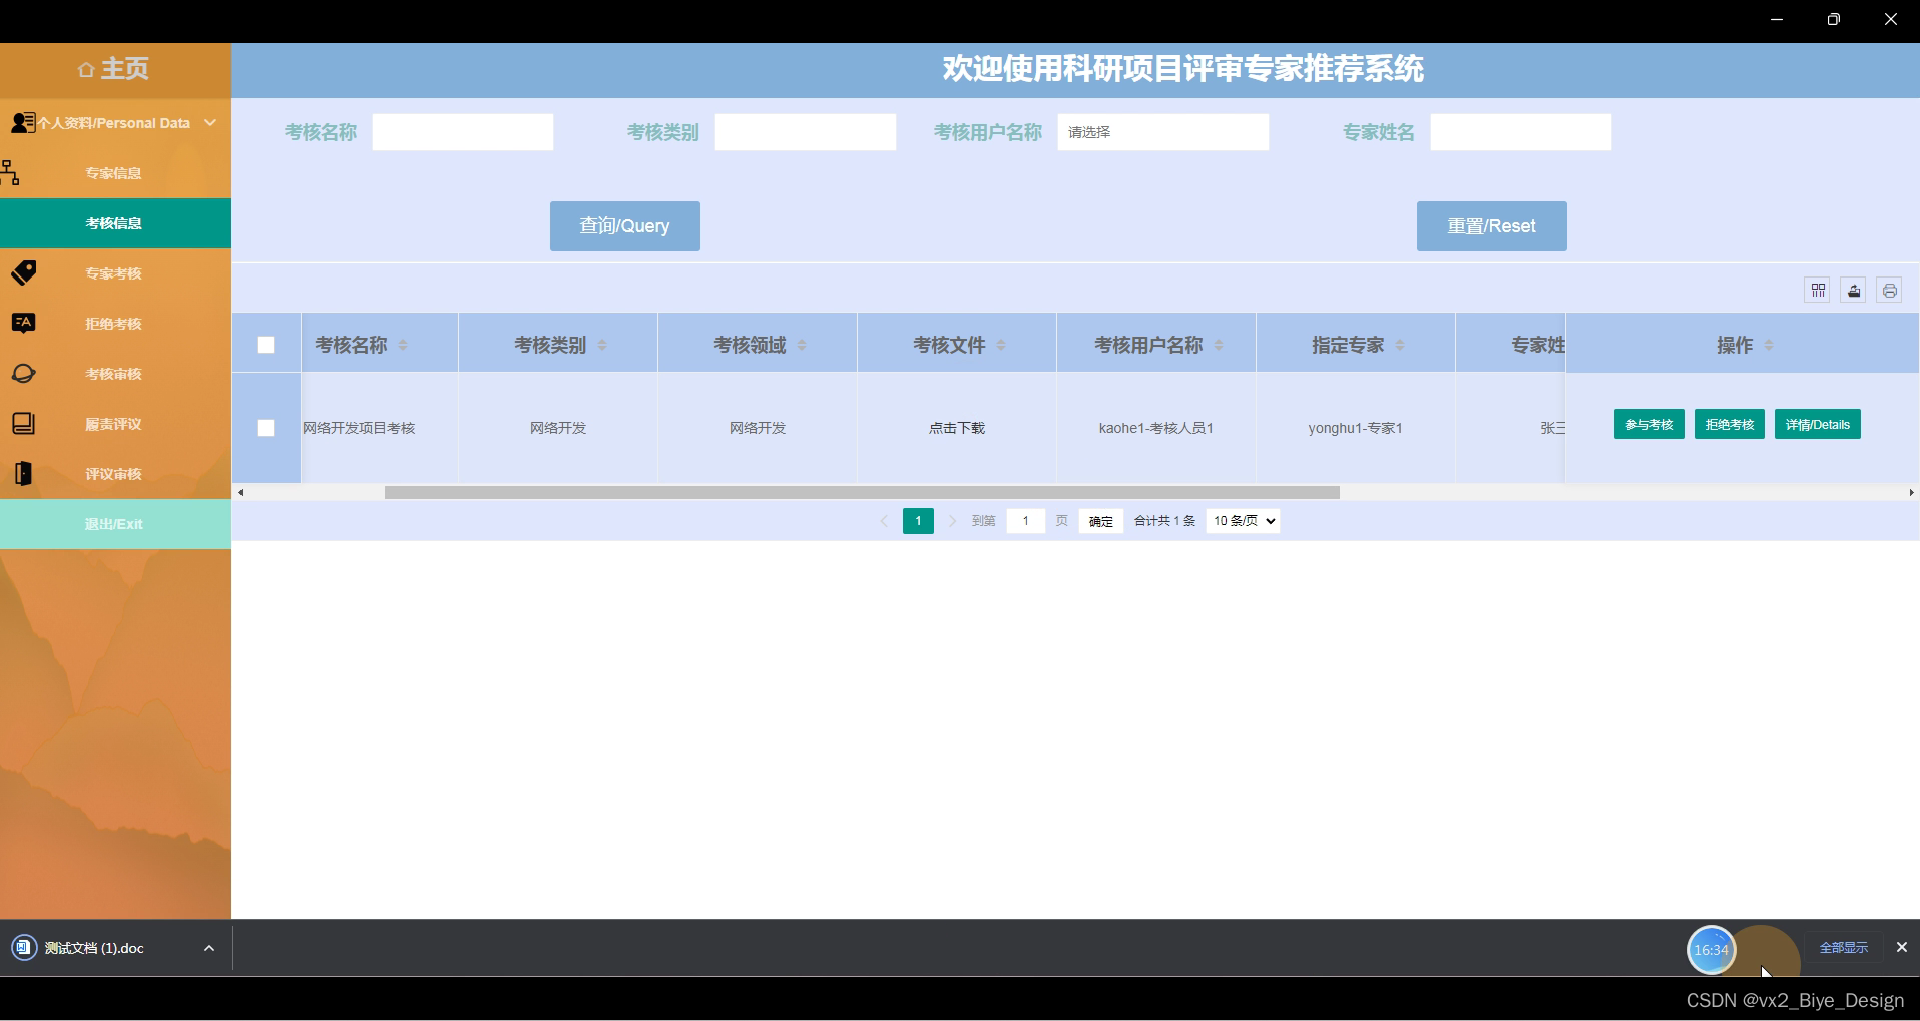Expand the download item options chevron

point(209,948)
